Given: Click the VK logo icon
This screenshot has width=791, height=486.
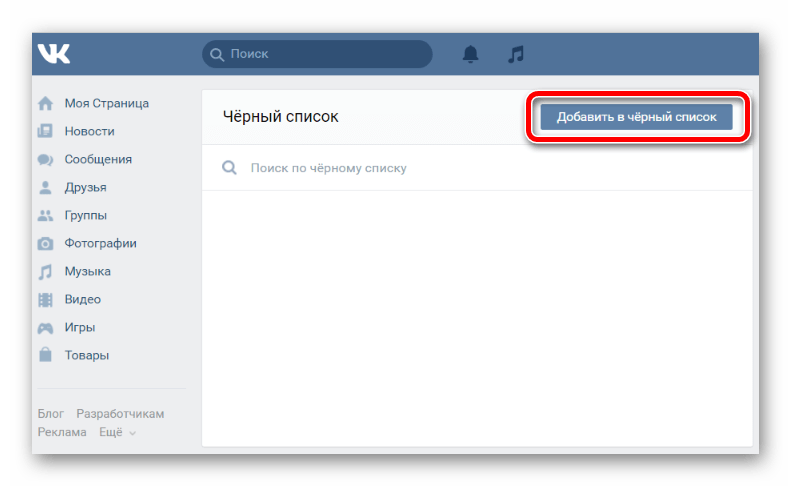Looking at the screenshot, I should (x=54, y=54).
